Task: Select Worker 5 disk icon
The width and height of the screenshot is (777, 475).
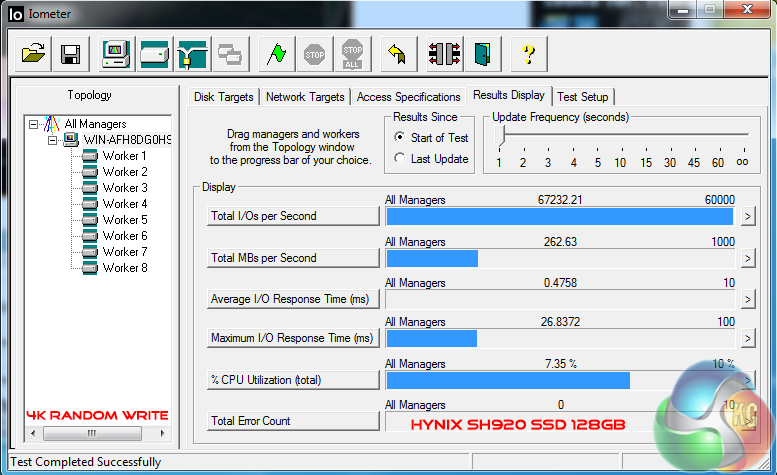Action: click(90, 220)
